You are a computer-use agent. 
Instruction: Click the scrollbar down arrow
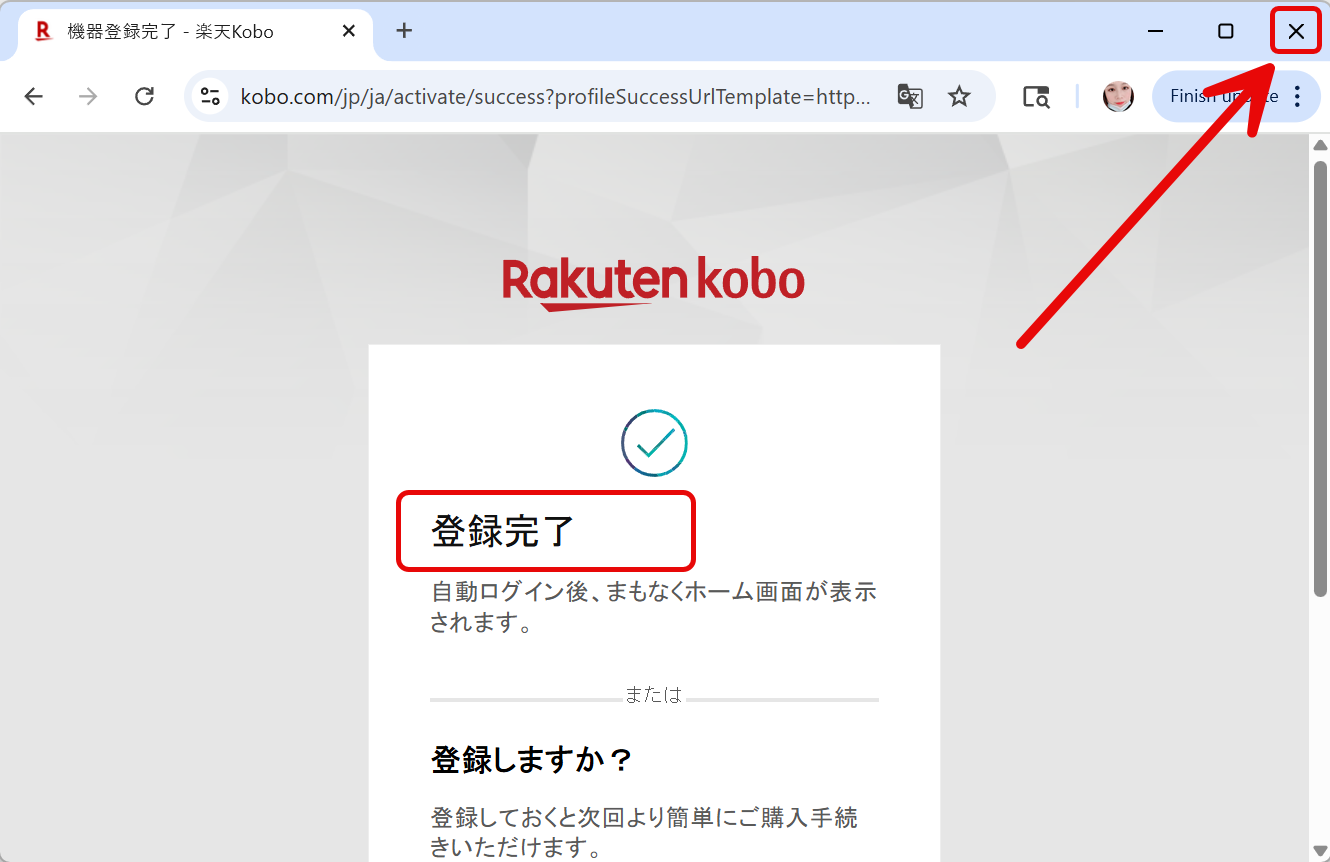(1320, 852)
